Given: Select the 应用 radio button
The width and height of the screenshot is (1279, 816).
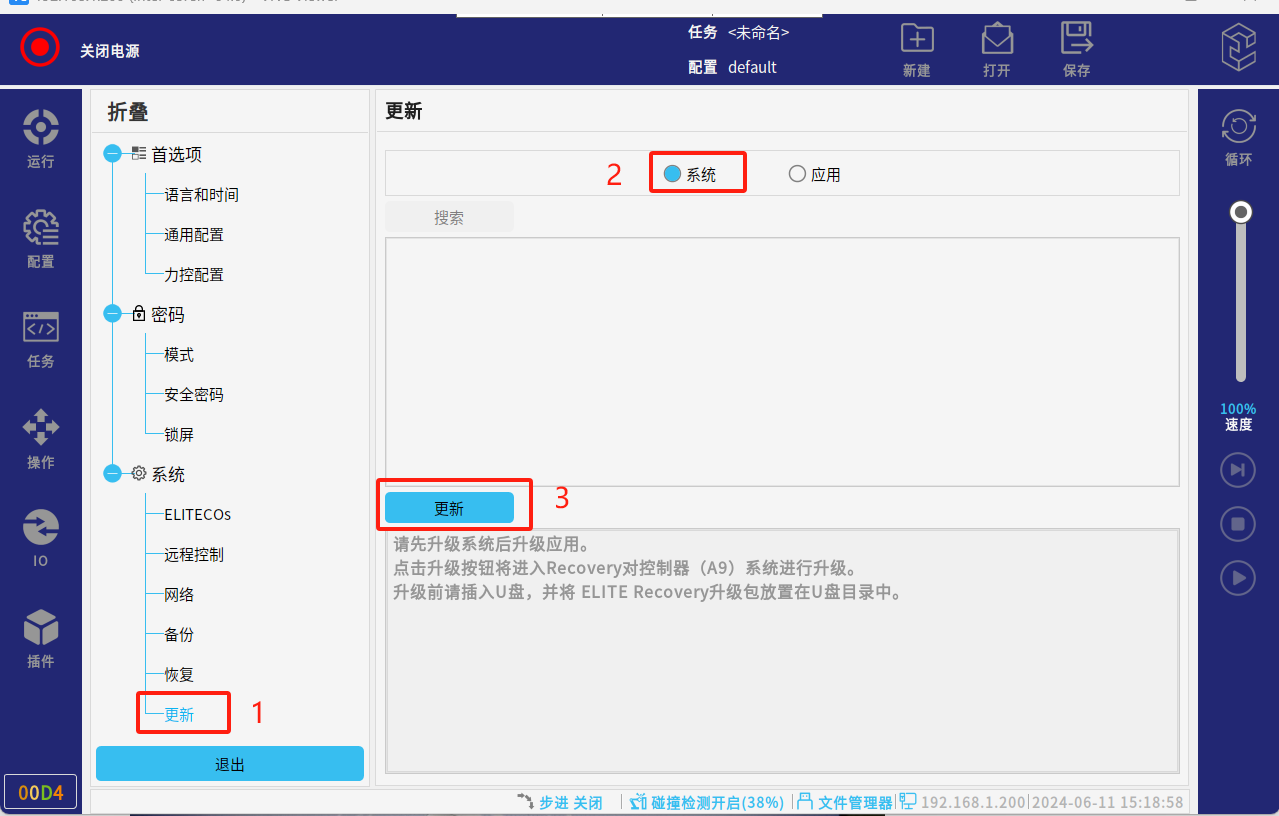Looking at the screenshot, I should point(797,174).
